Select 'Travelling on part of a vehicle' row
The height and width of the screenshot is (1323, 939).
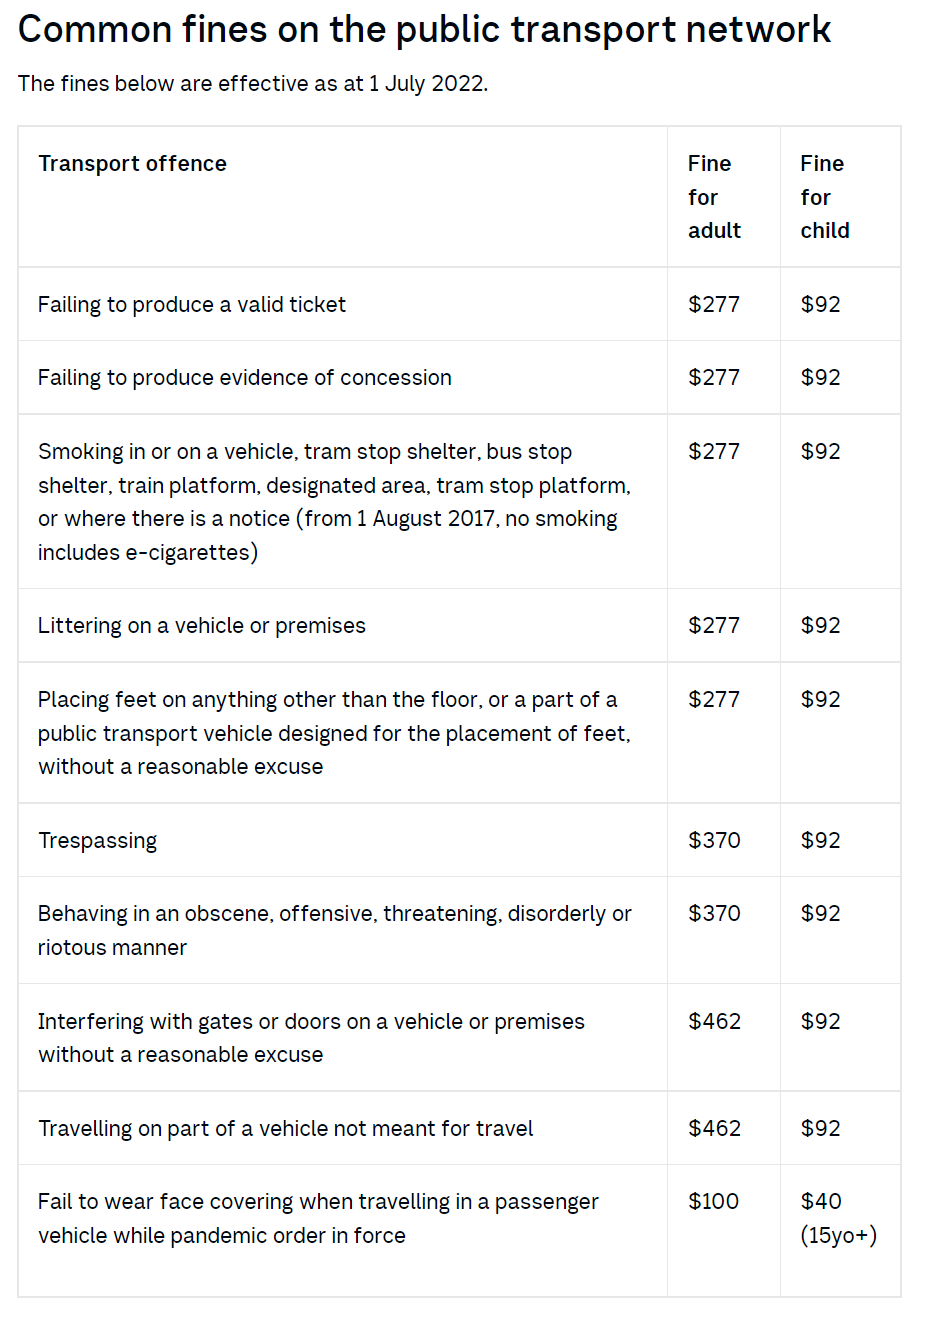tap(459, 1128)
